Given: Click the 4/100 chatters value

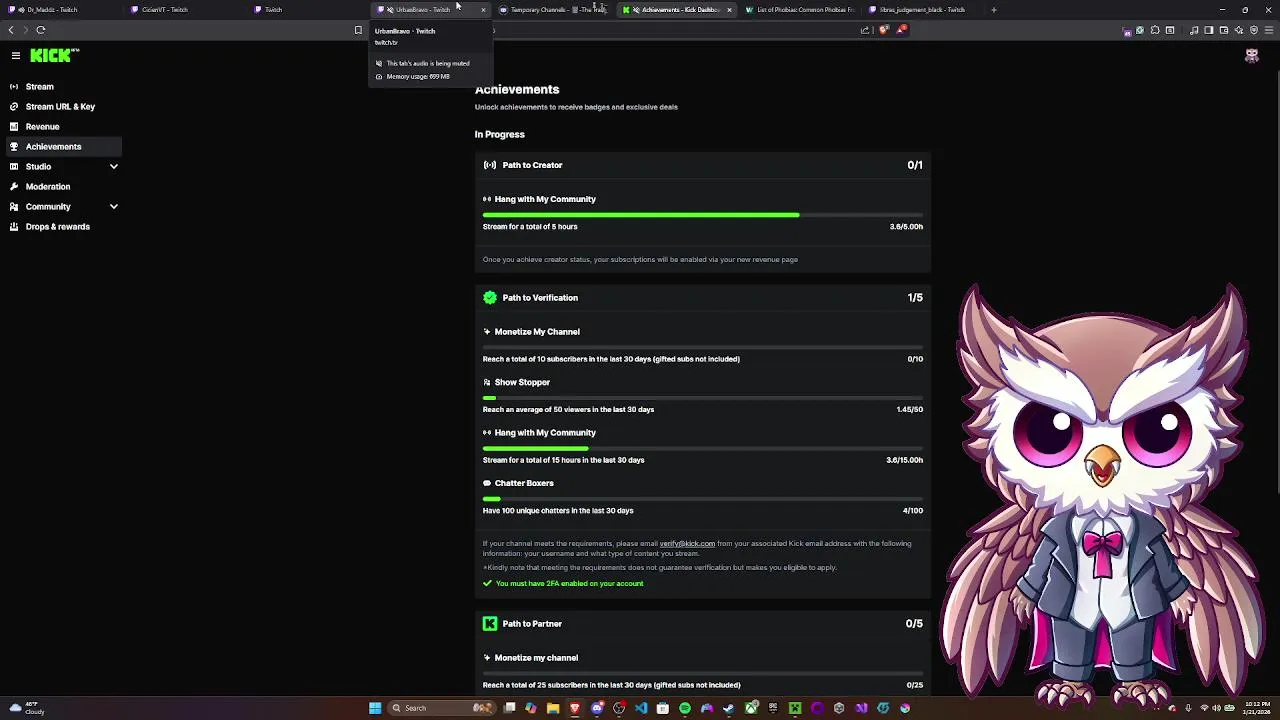Looking at the screenshot, I should [913, 511].
